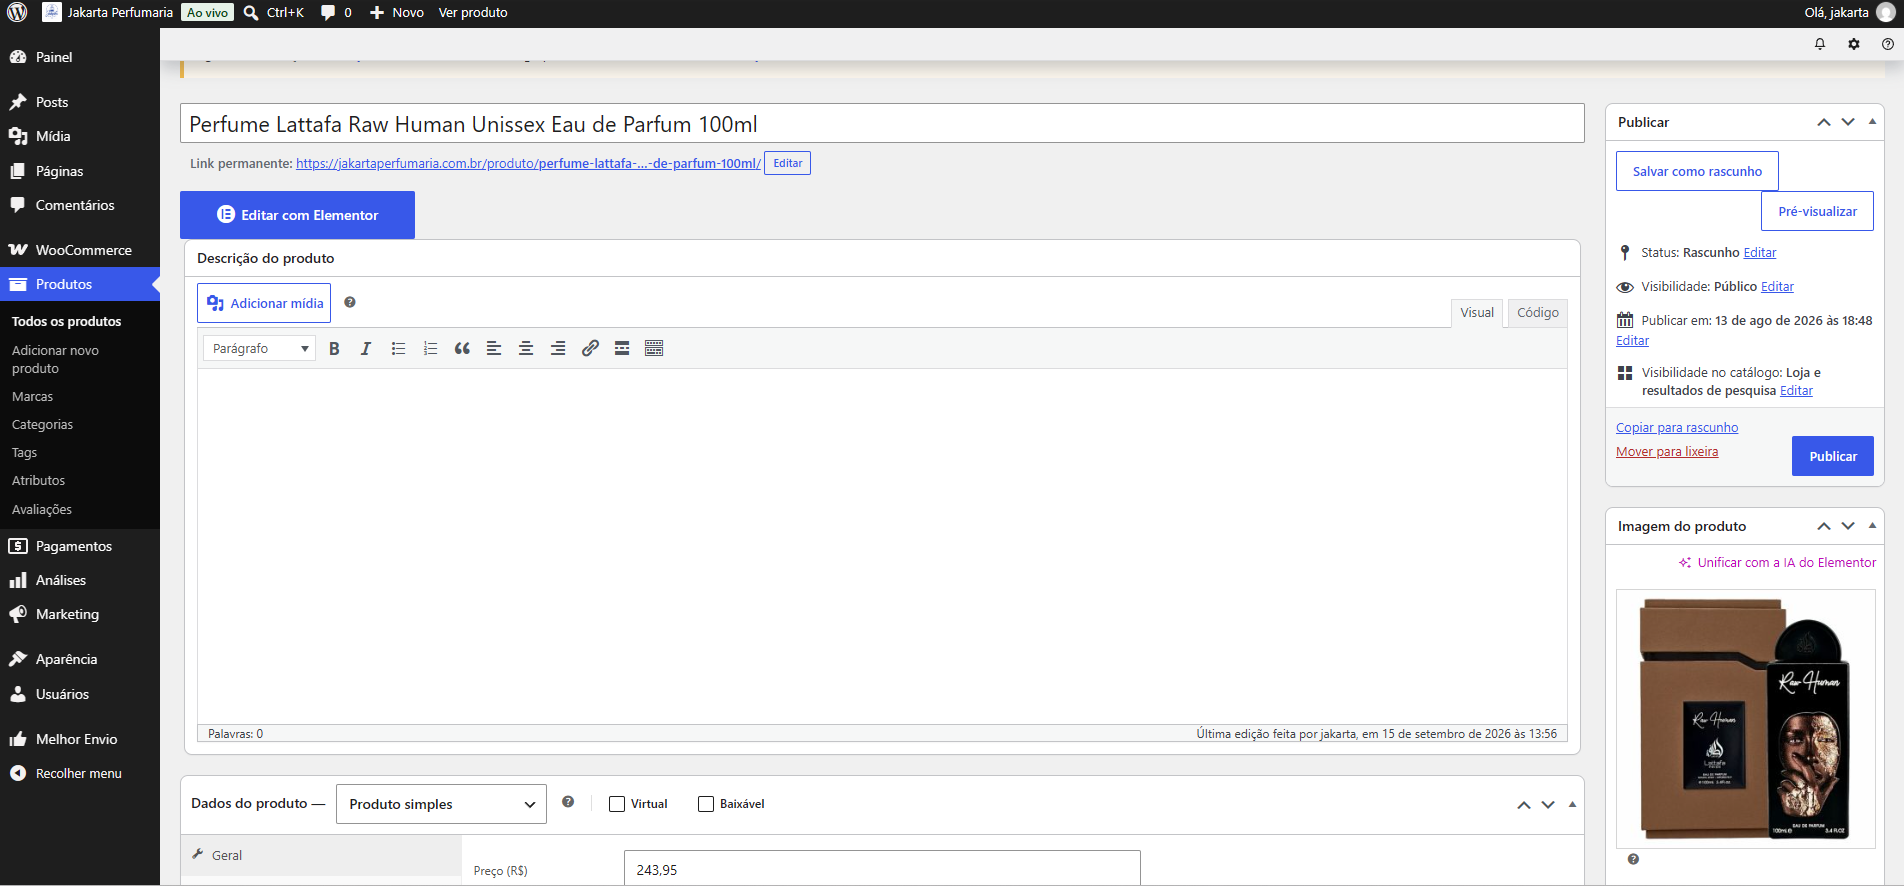Open the Geral product data tab

[x=321, y=855]
